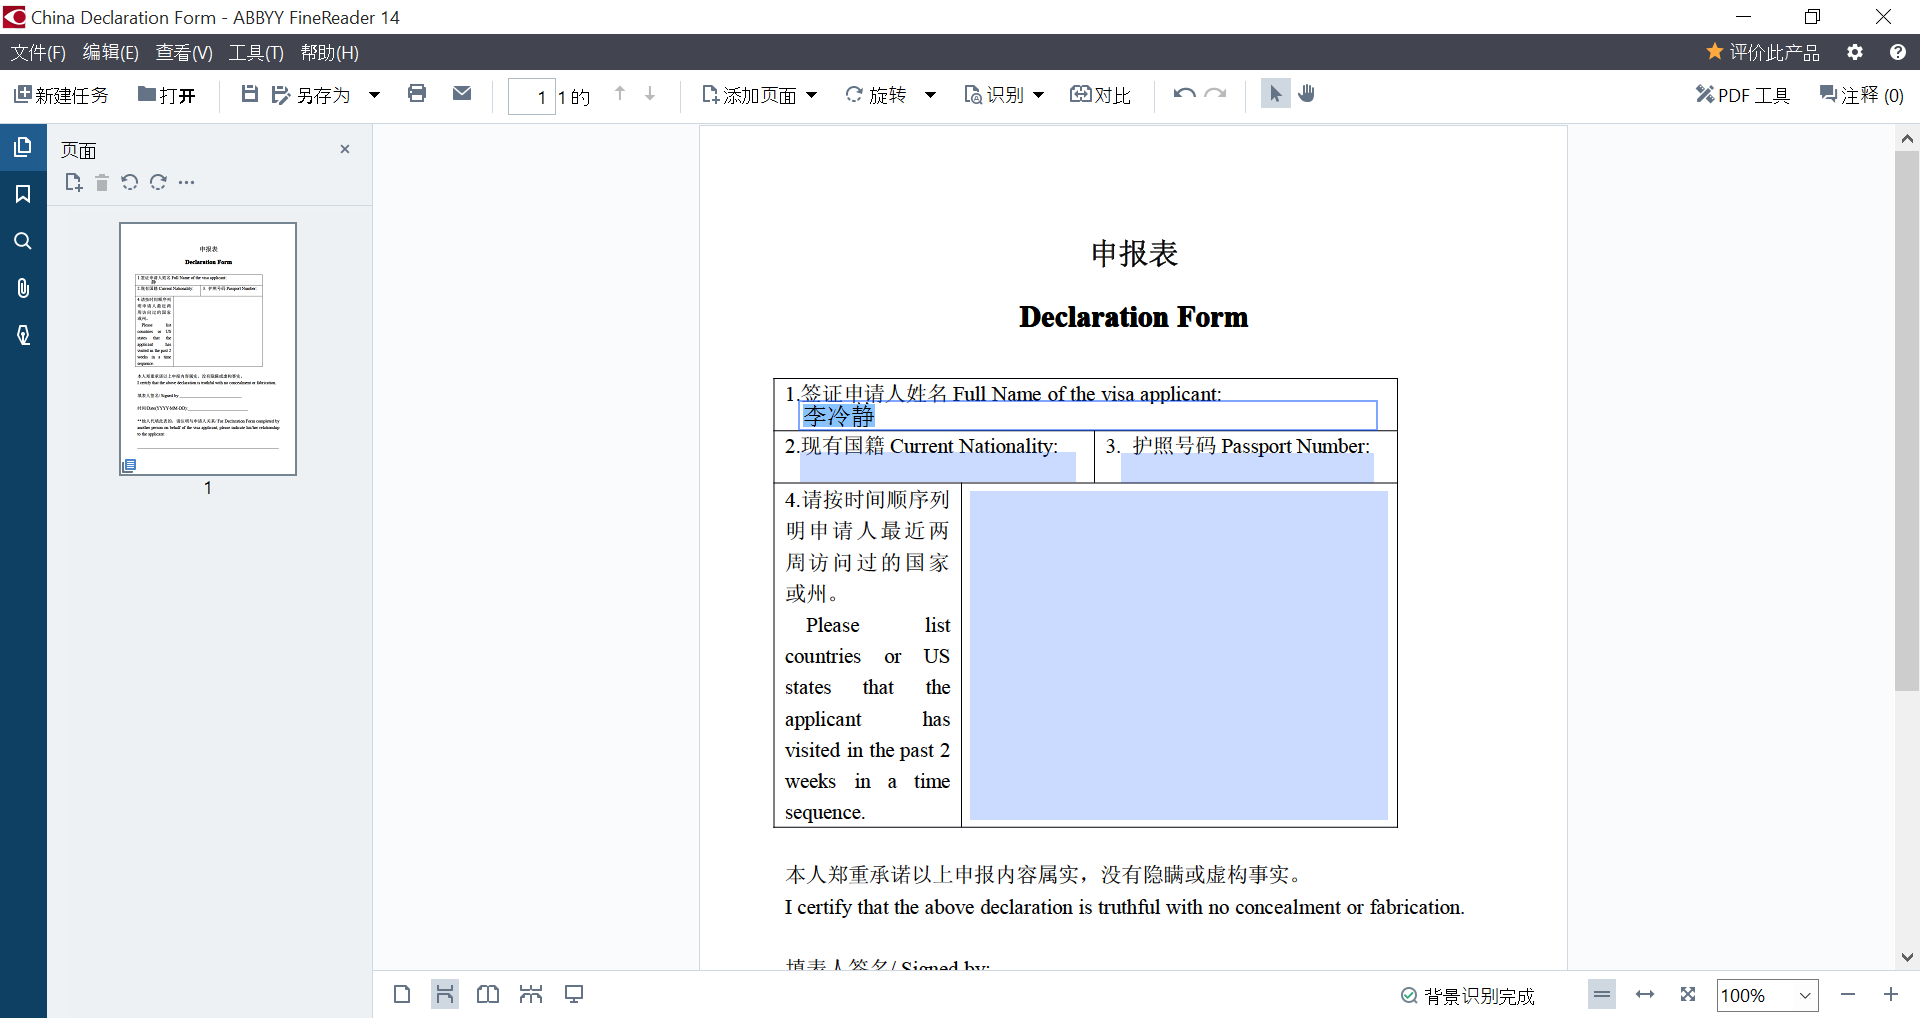
Task: Open the 工具(T) menu
Action: pyautogui.click(x=256, y=53)
